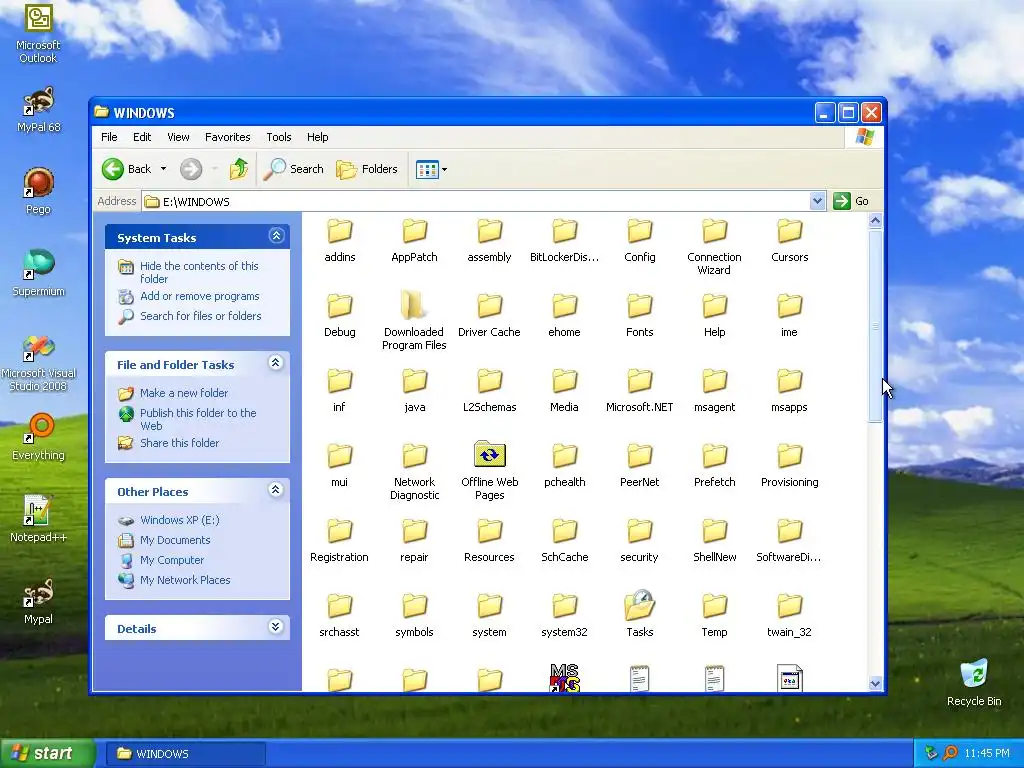1024x768 pixels.
Task: Open the Address bar dropdown
Action: [817, 201]
